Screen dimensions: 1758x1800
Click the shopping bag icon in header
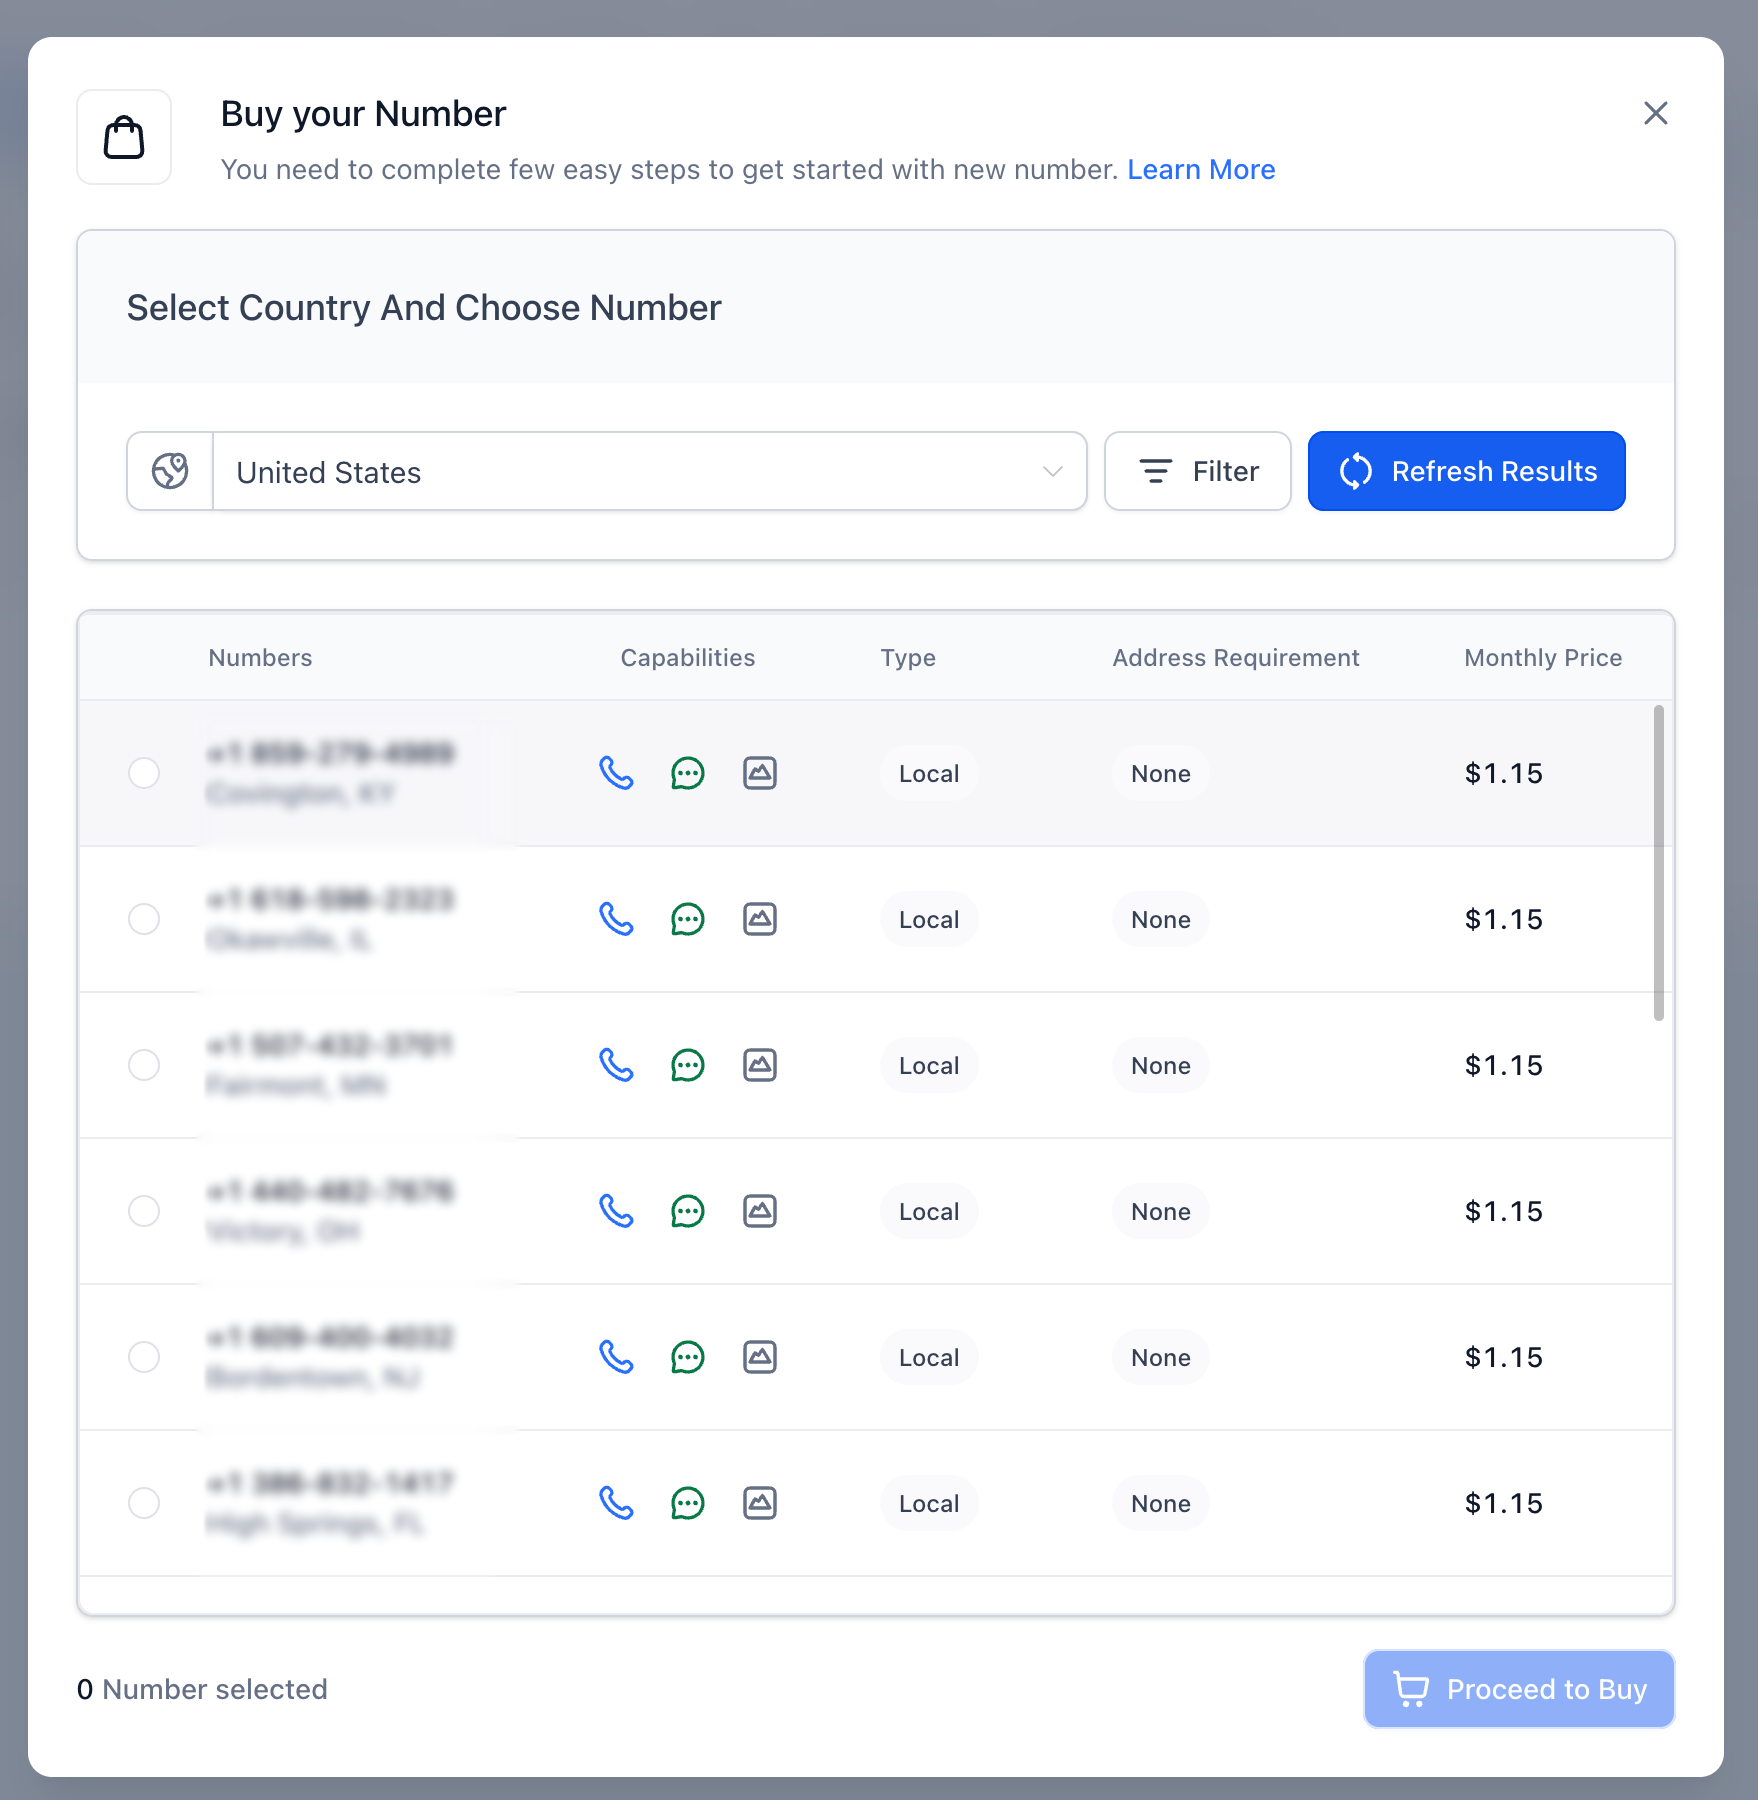tap(124, 137)
